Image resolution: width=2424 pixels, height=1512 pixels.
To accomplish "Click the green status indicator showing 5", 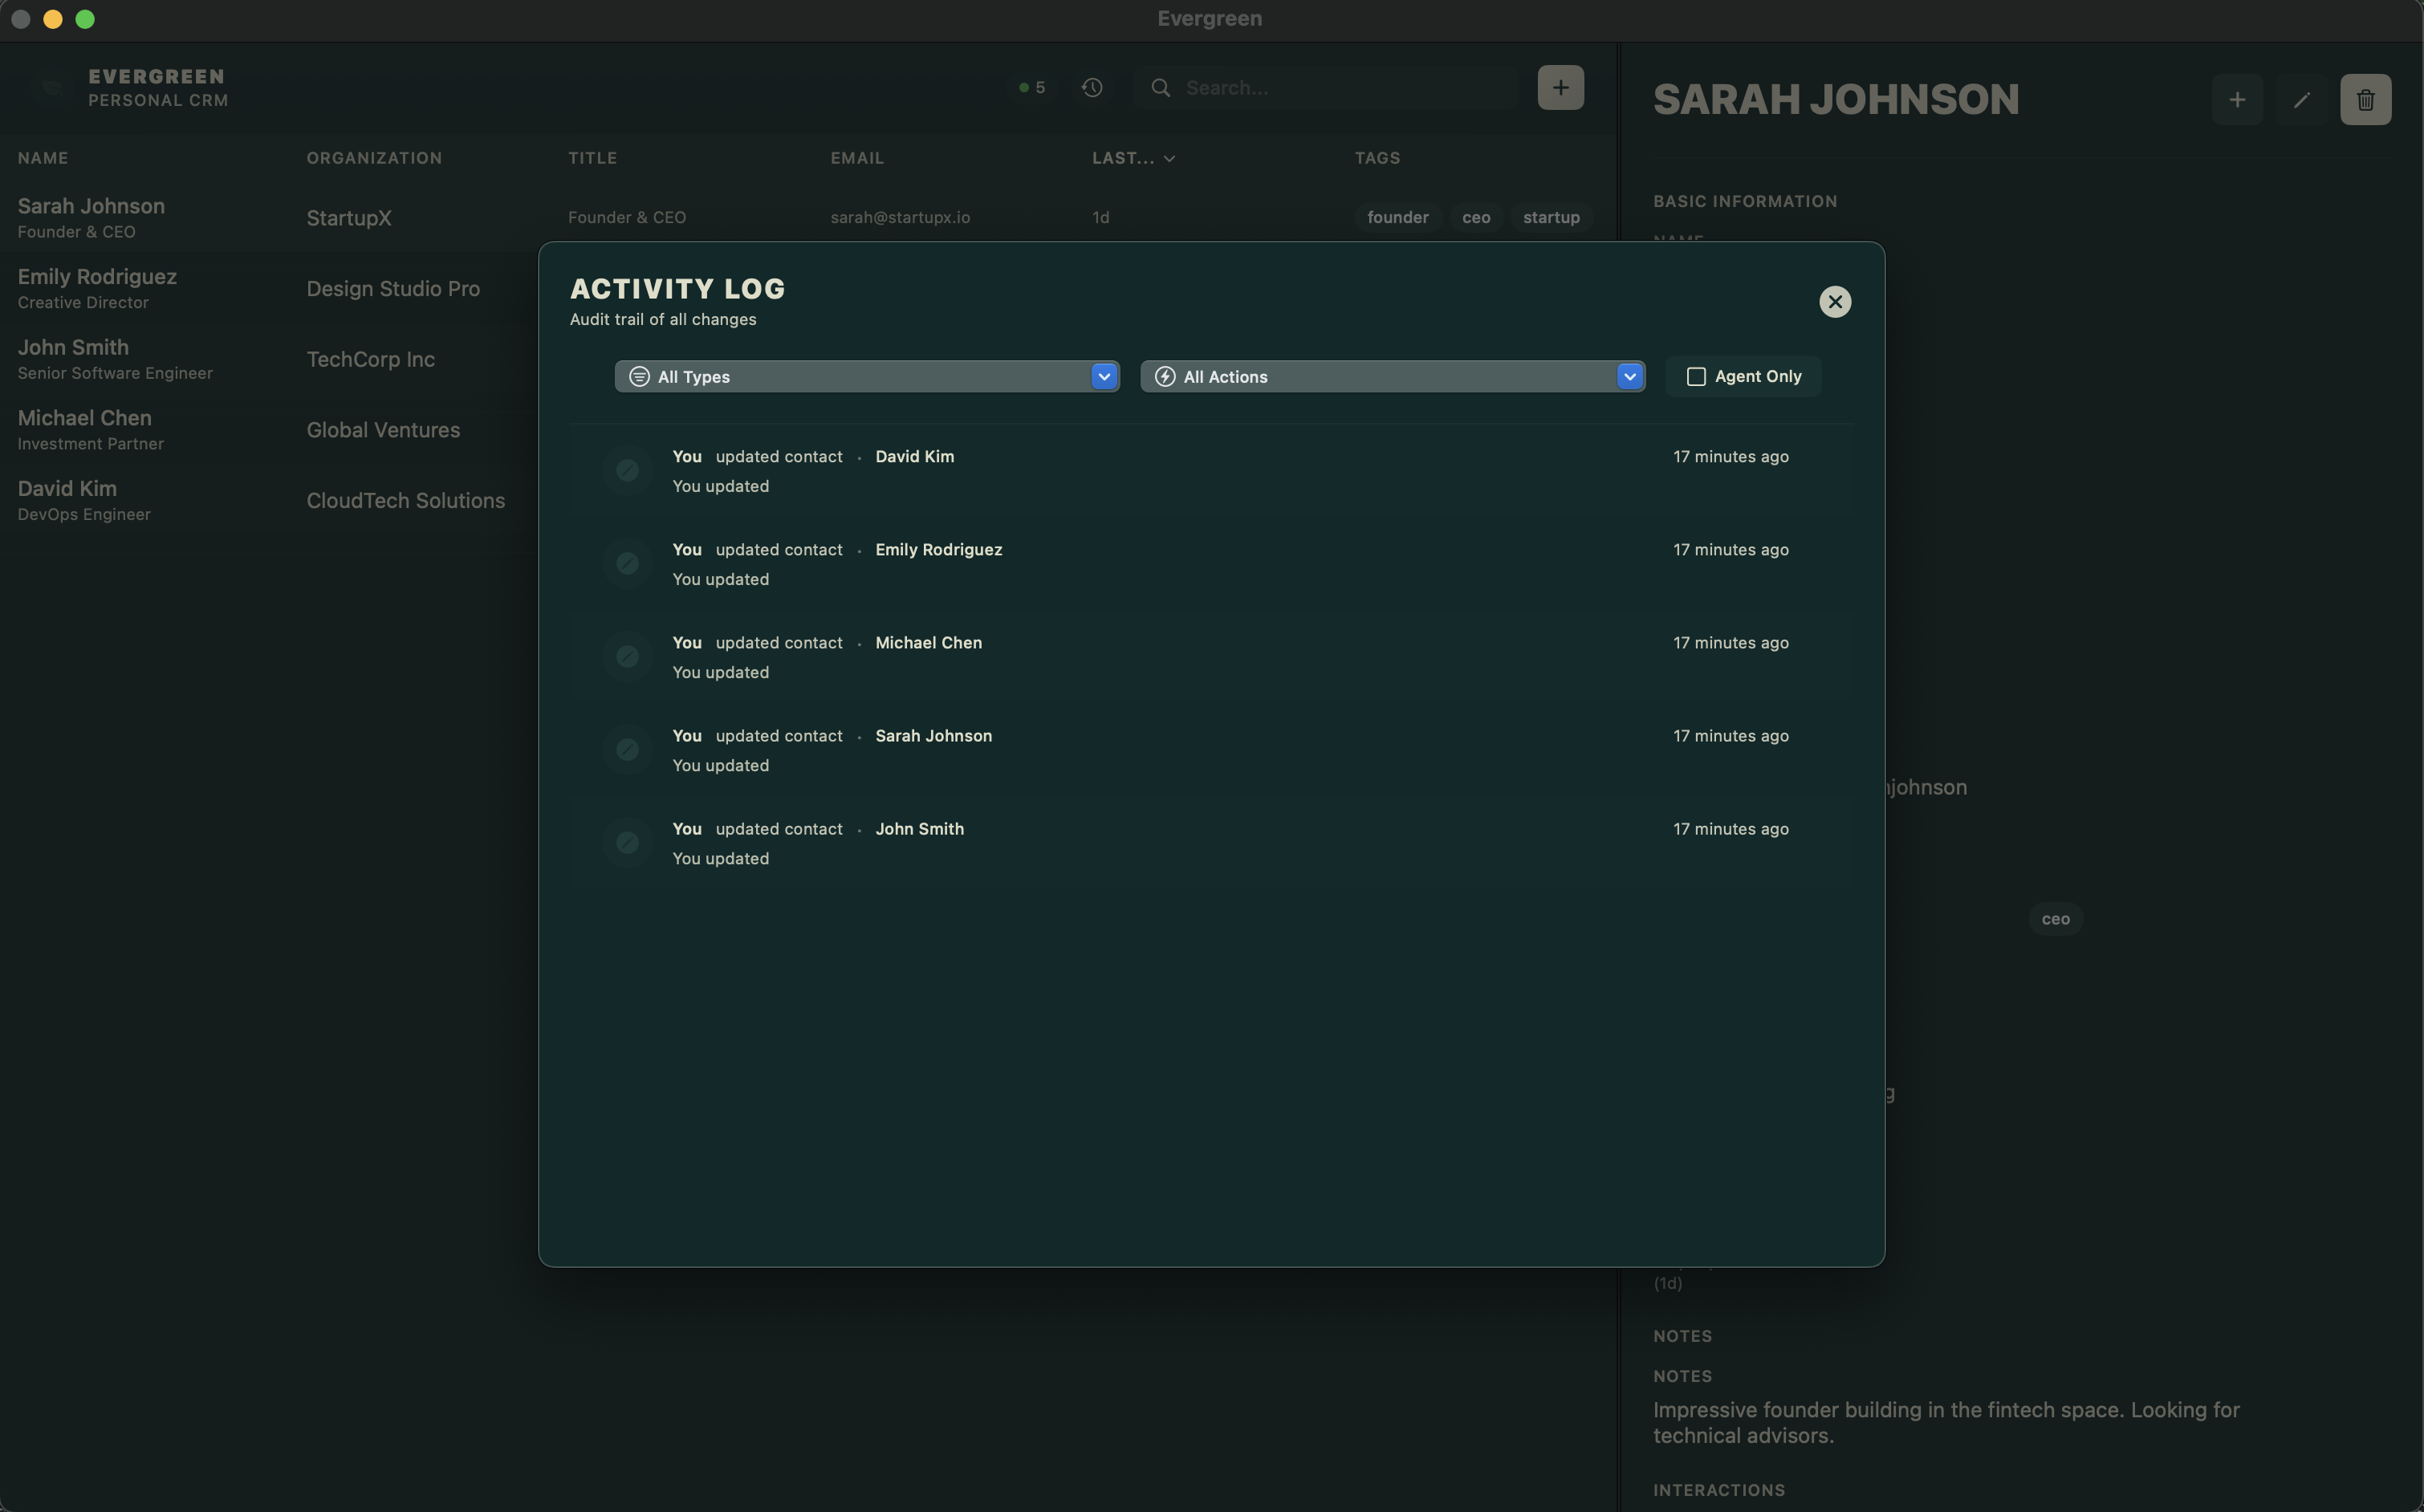I will pos(1032,88).
